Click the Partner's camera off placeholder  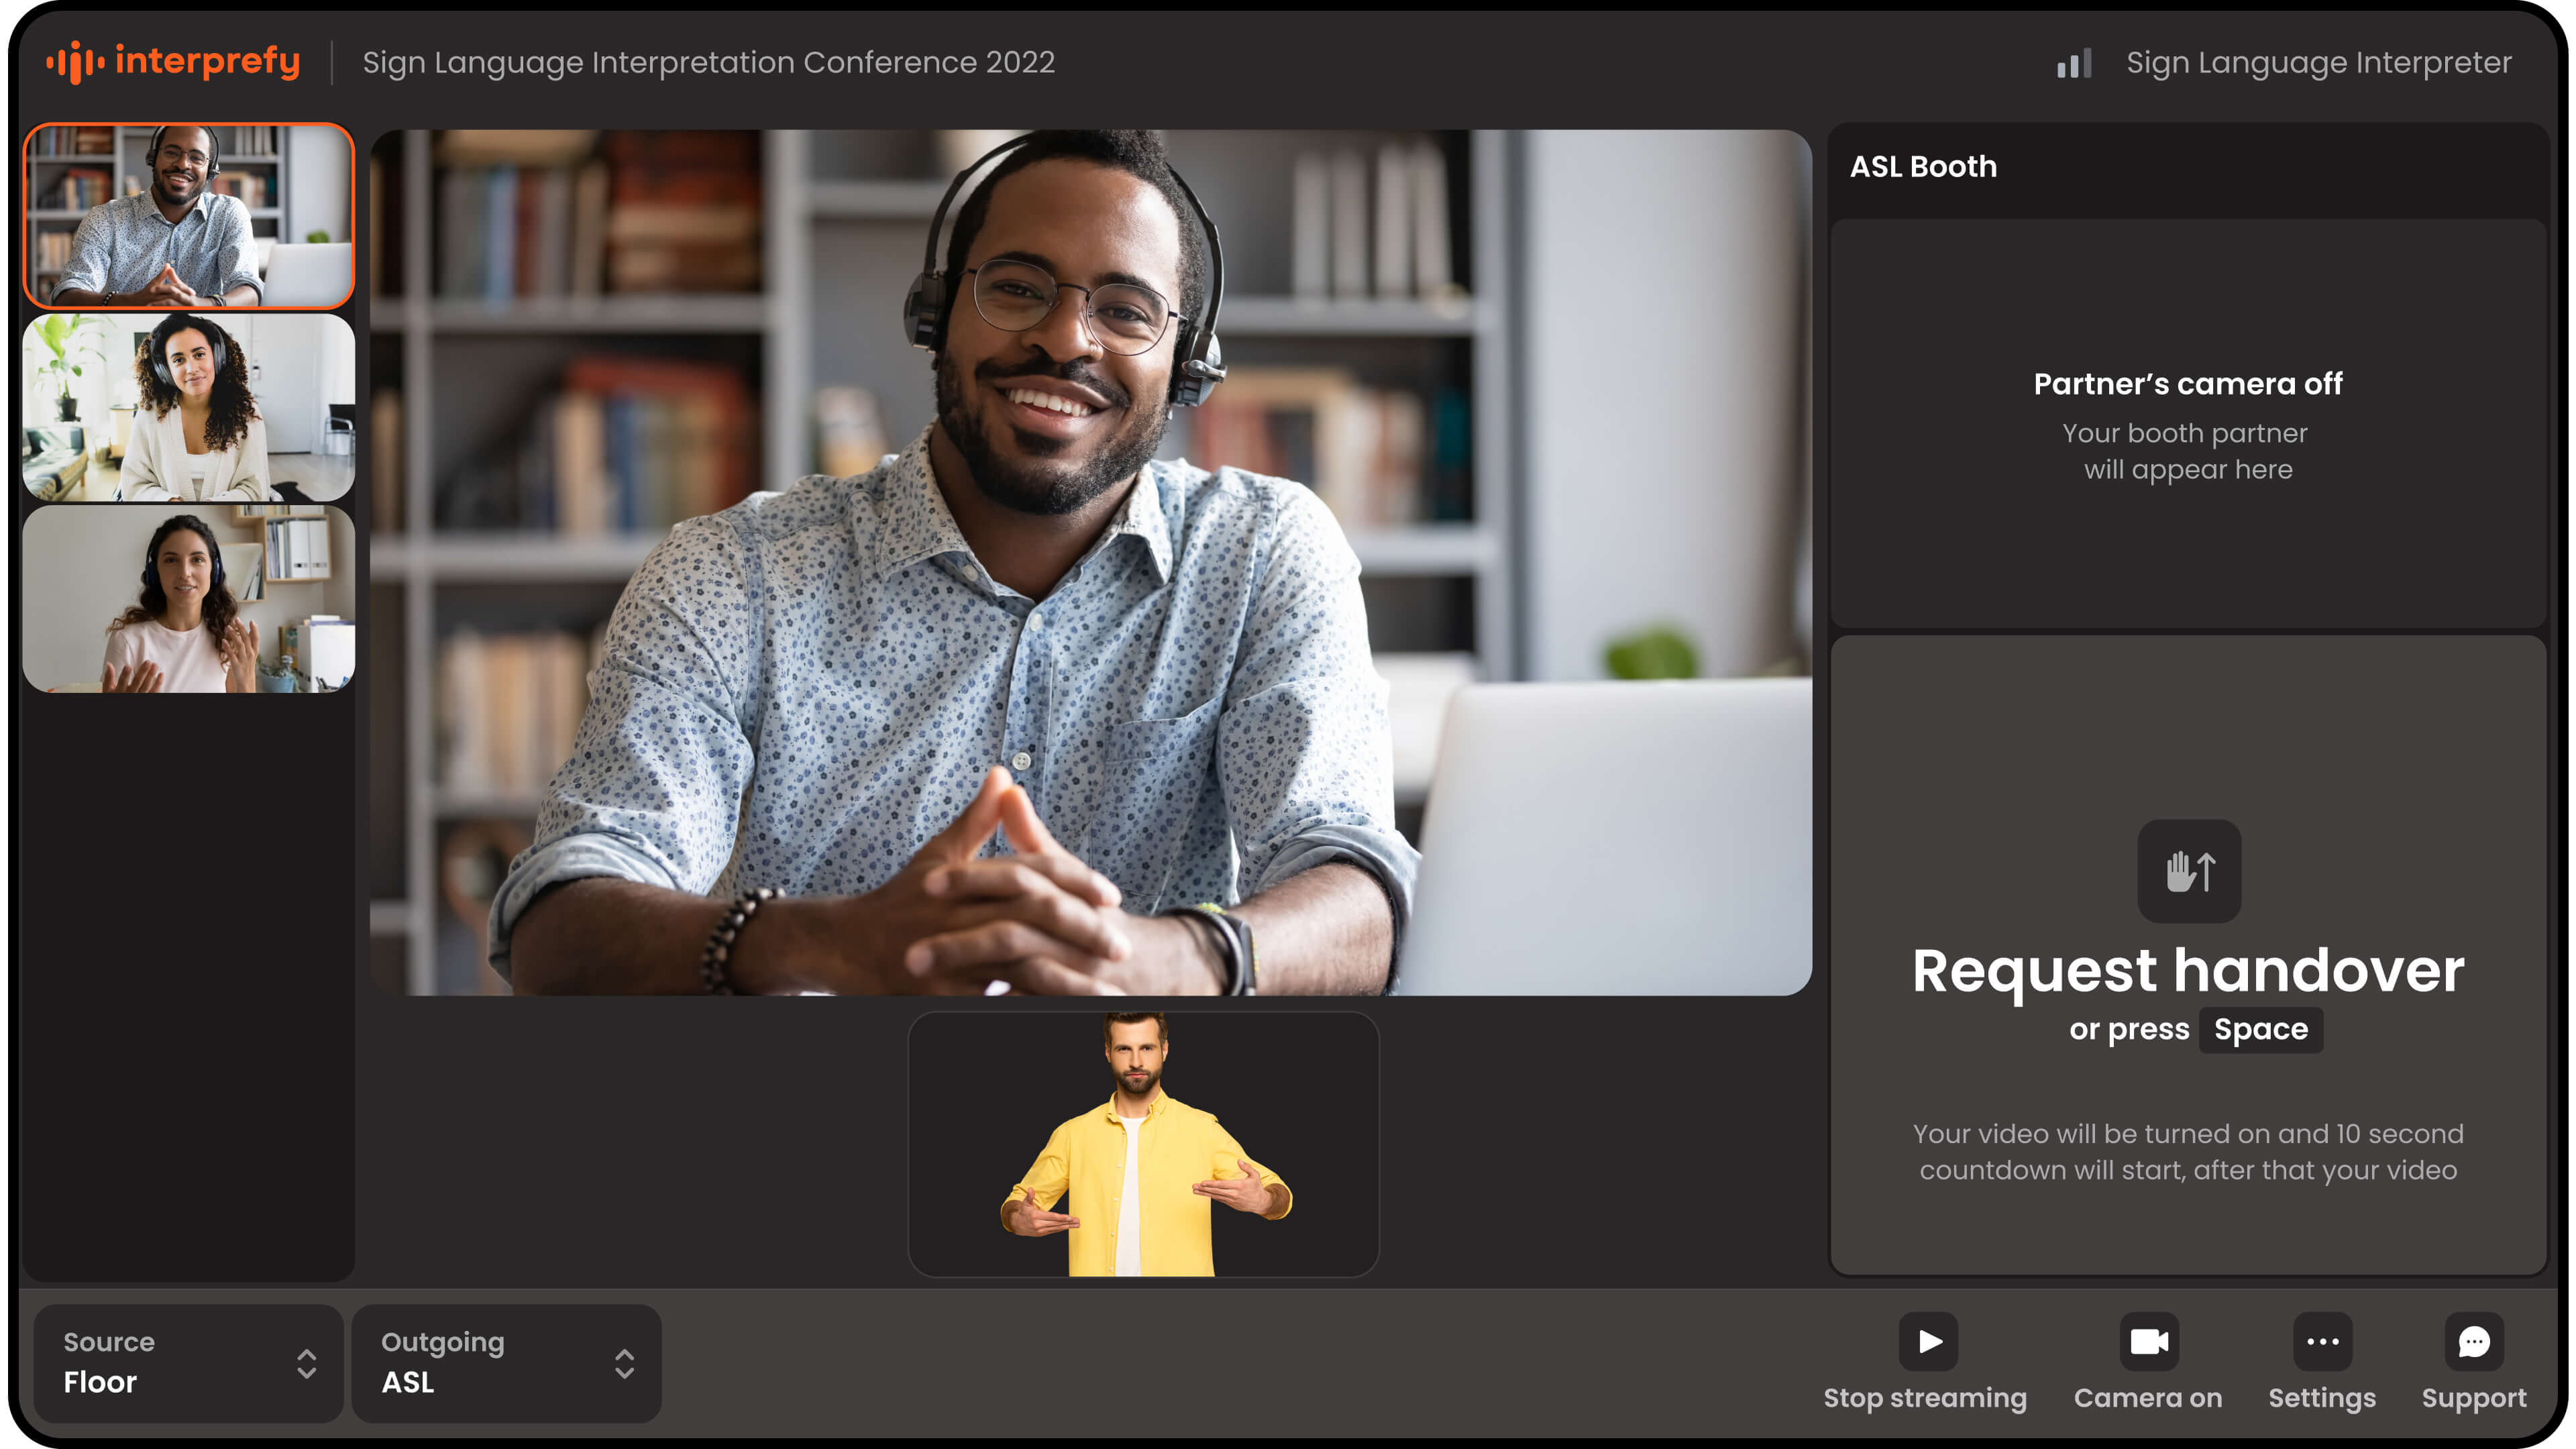coord(2188,424)
